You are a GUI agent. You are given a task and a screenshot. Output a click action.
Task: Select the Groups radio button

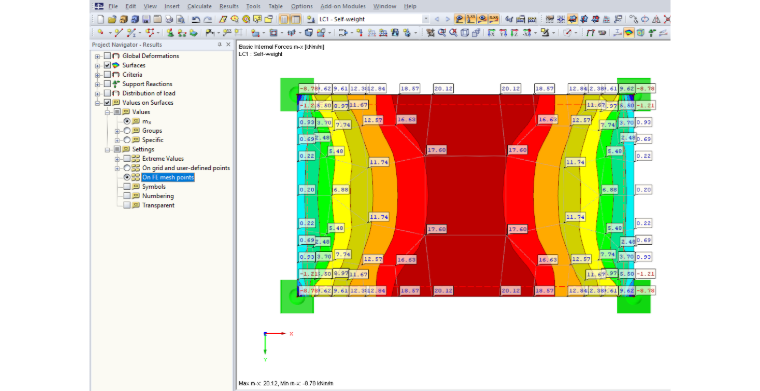127,131
